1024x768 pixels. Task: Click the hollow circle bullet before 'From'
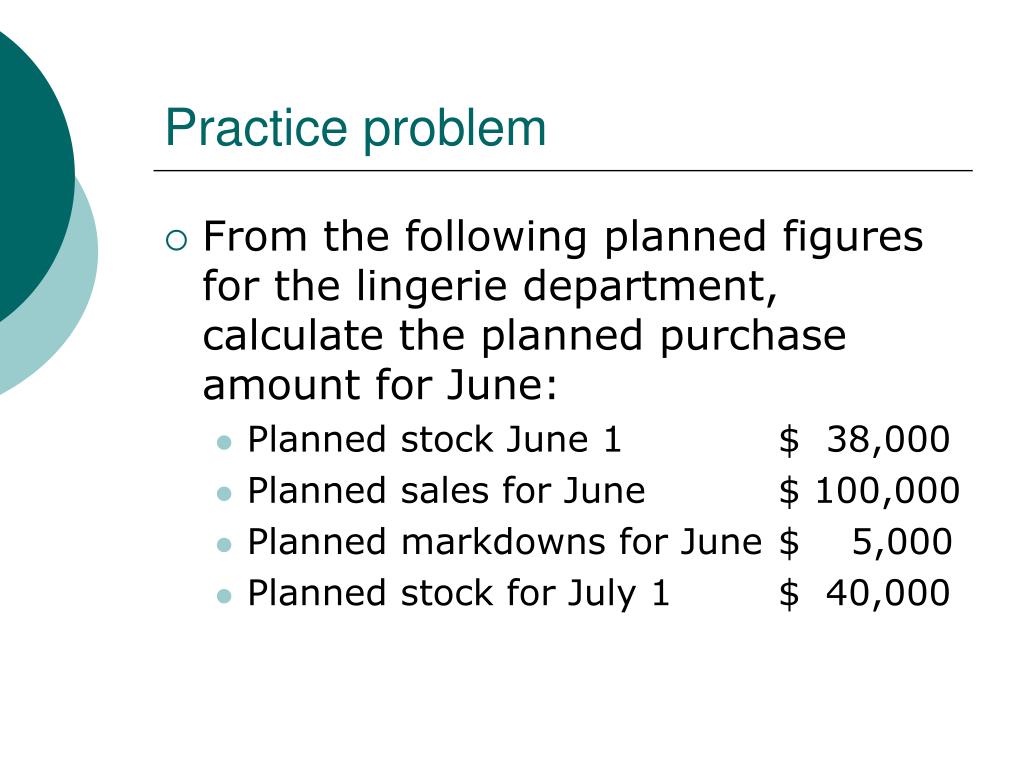tap(176, 240)
